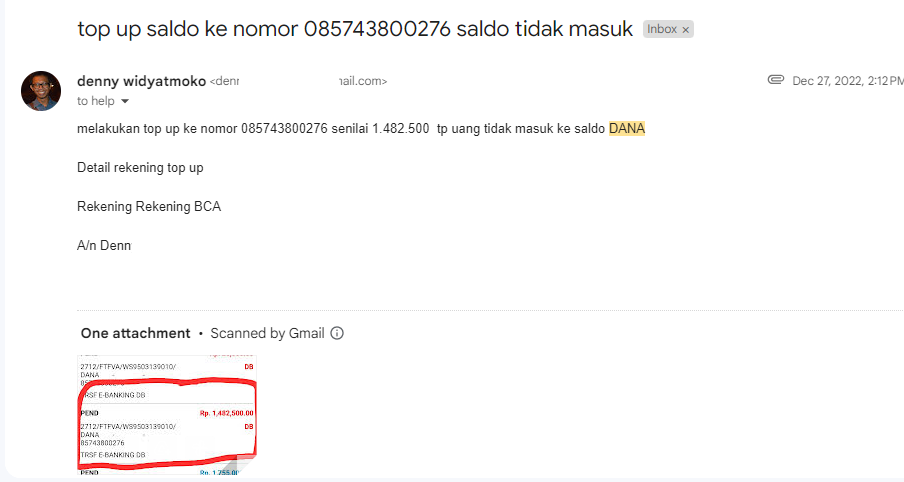Click the 'One attachment' heading

[135, 333]
